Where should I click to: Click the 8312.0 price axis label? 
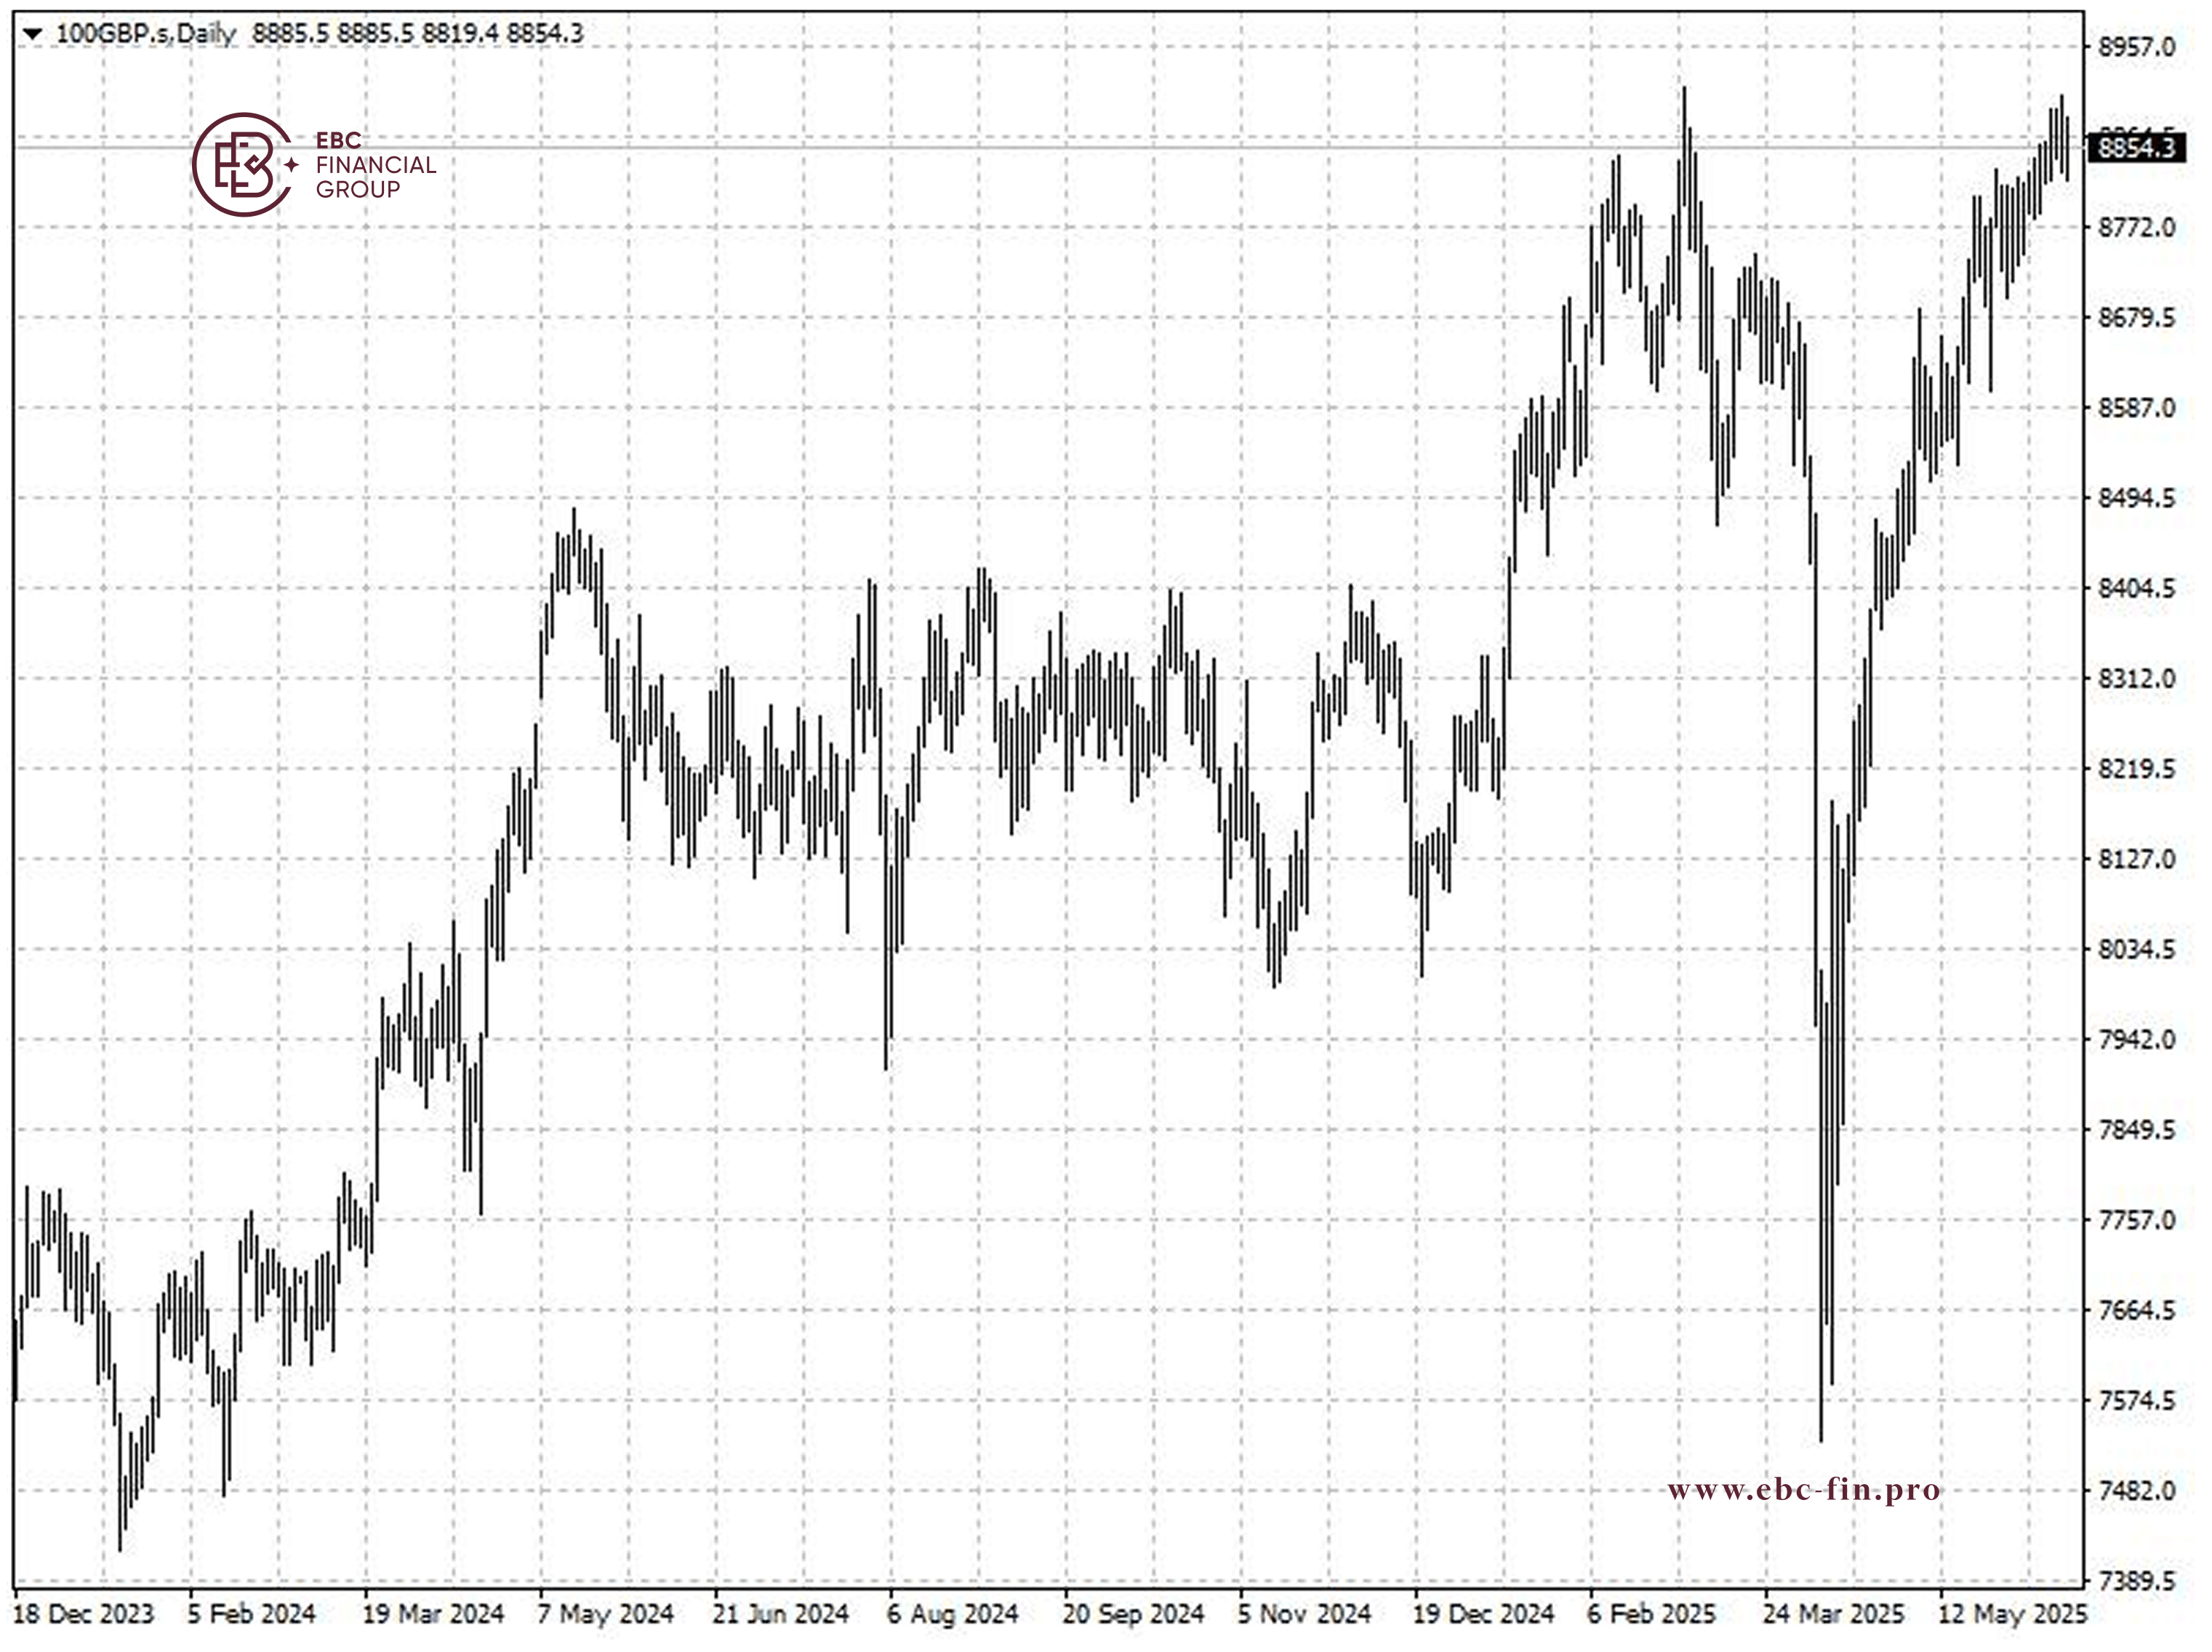click(x=2137, y=679)
